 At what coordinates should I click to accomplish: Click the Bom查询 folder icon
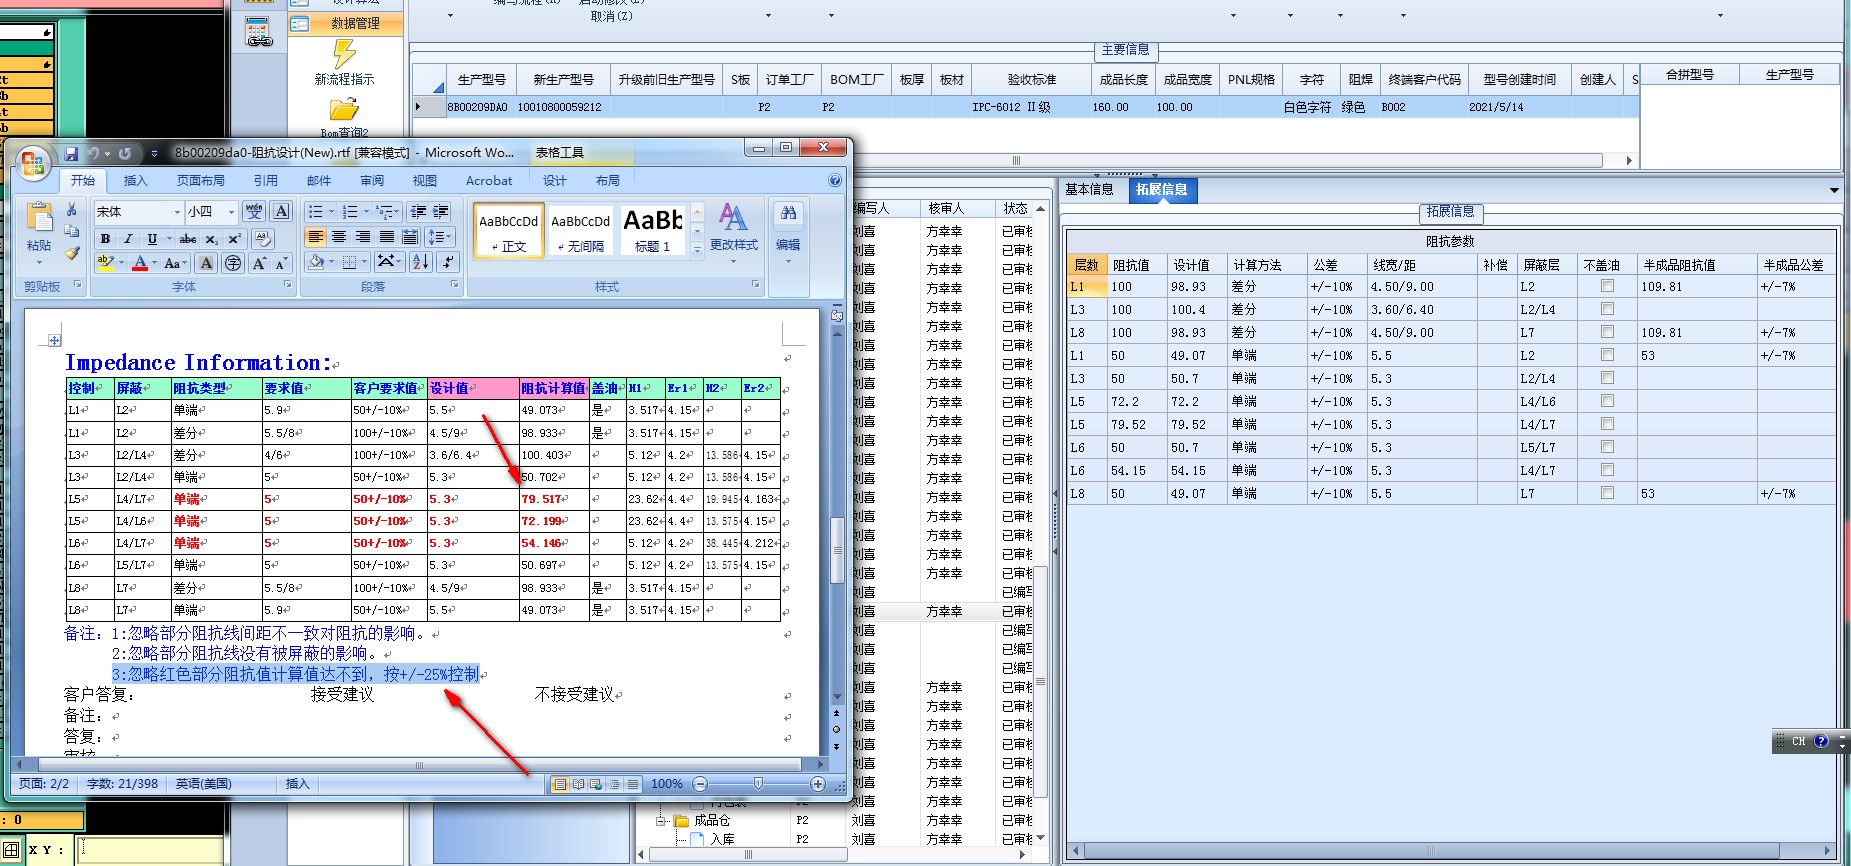tap(344, 109)
